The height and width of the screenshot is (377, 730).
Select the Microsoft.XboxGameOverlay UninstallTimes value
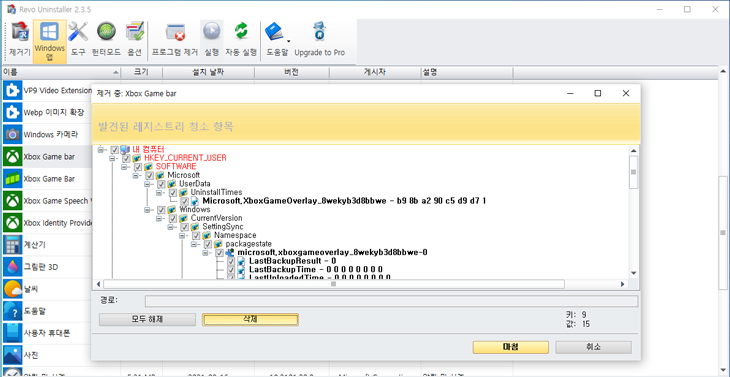pyautogui.click(x=345, y=201)
